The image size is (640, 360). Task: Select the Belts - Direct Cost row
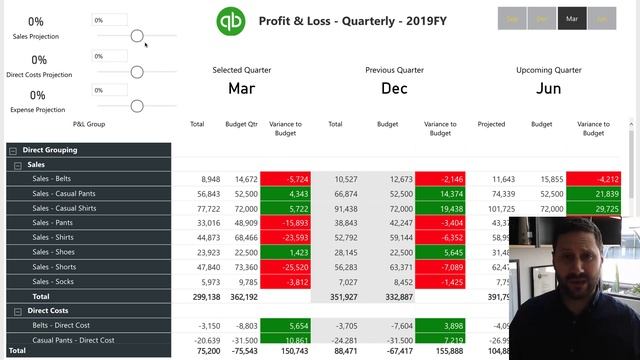click(x=89, y=325)
